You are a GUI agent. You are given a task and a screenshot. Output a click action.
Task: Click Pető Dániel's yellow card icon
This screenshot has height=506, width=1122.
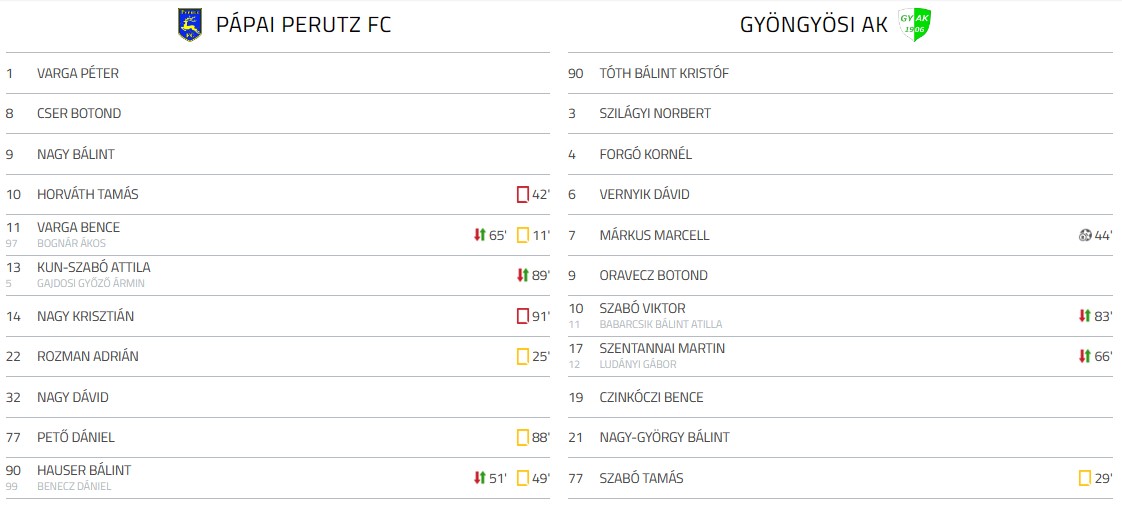coord(522,438)
